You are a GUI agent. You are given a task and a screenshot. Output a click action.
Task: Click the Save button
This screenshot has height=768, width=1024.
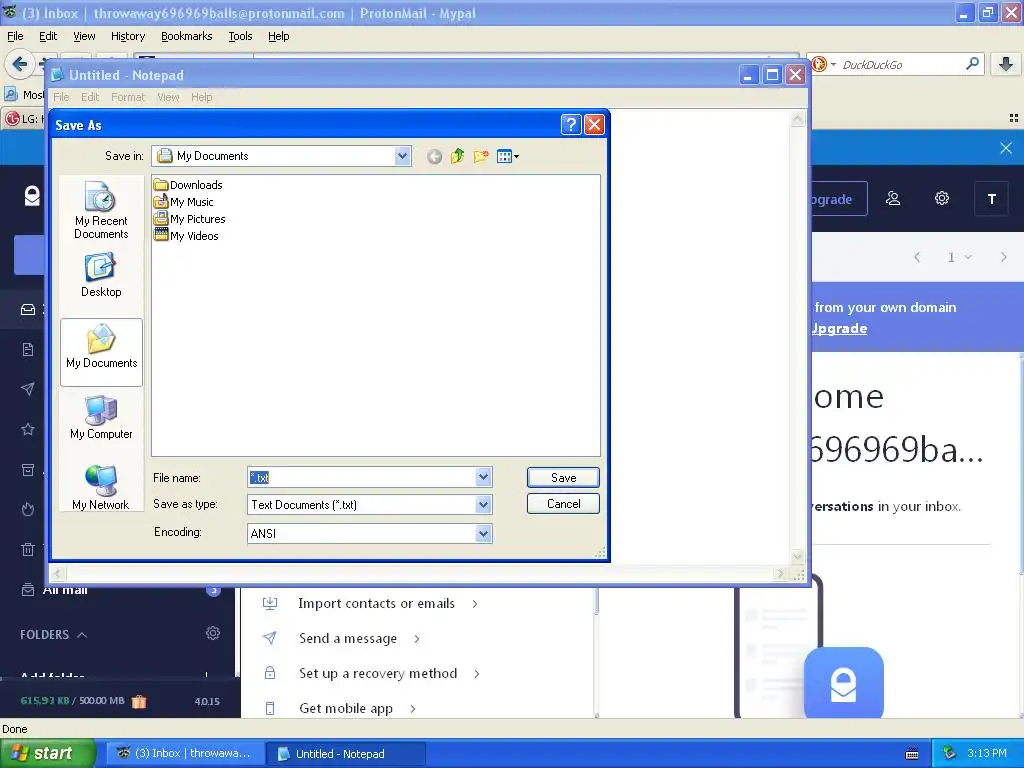(x=563, y=477)
